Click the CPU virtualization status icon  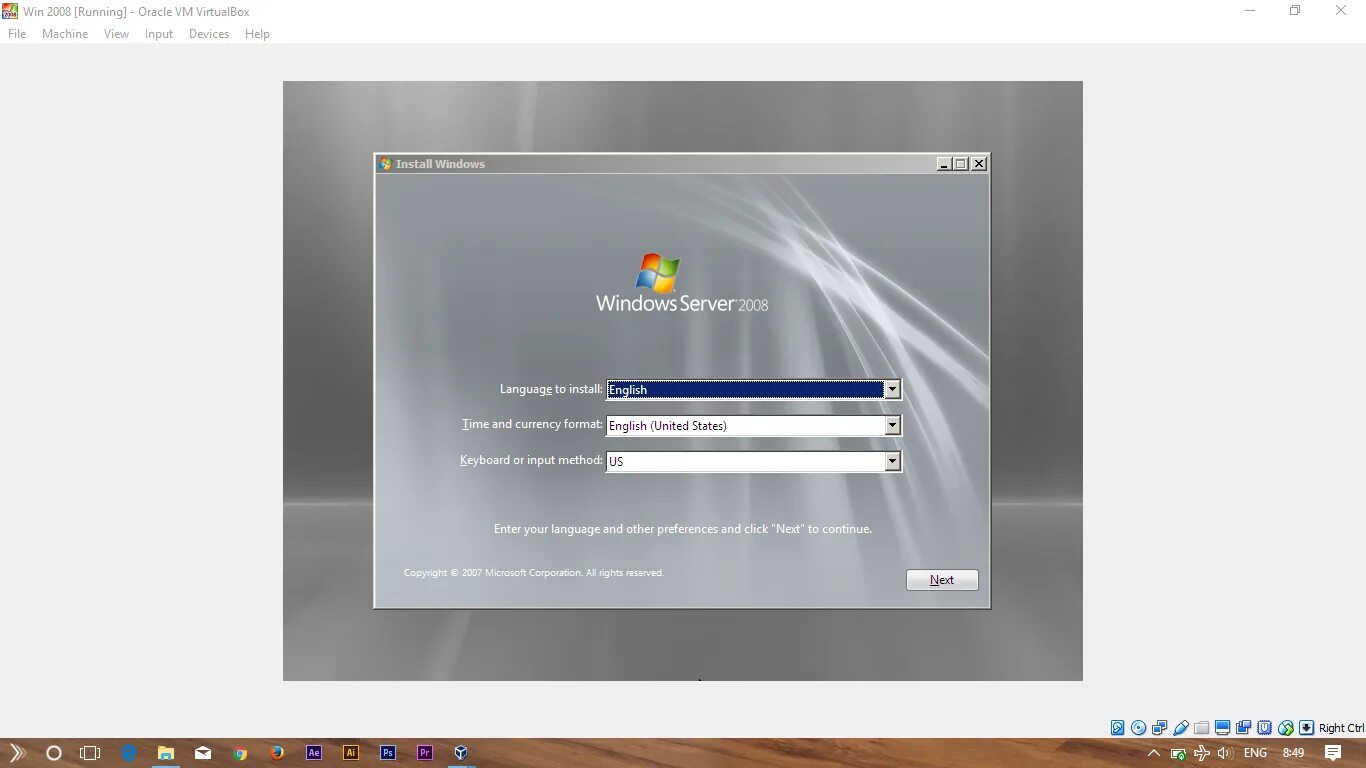[x=1265, y=728]
